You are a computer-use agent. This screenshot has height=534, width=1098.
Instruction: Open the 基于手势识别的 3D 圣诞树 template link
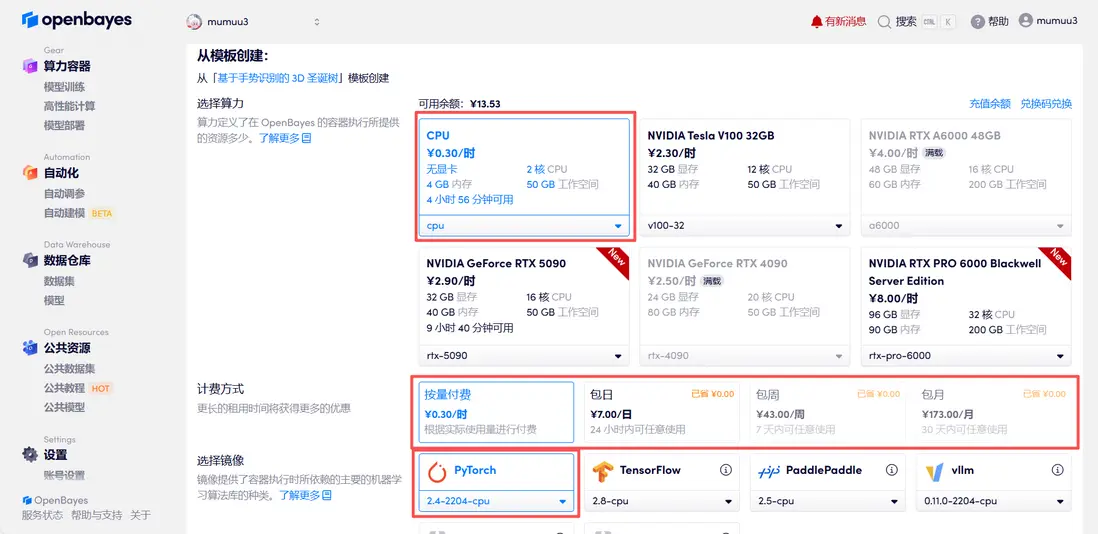(x=279, y=78)
